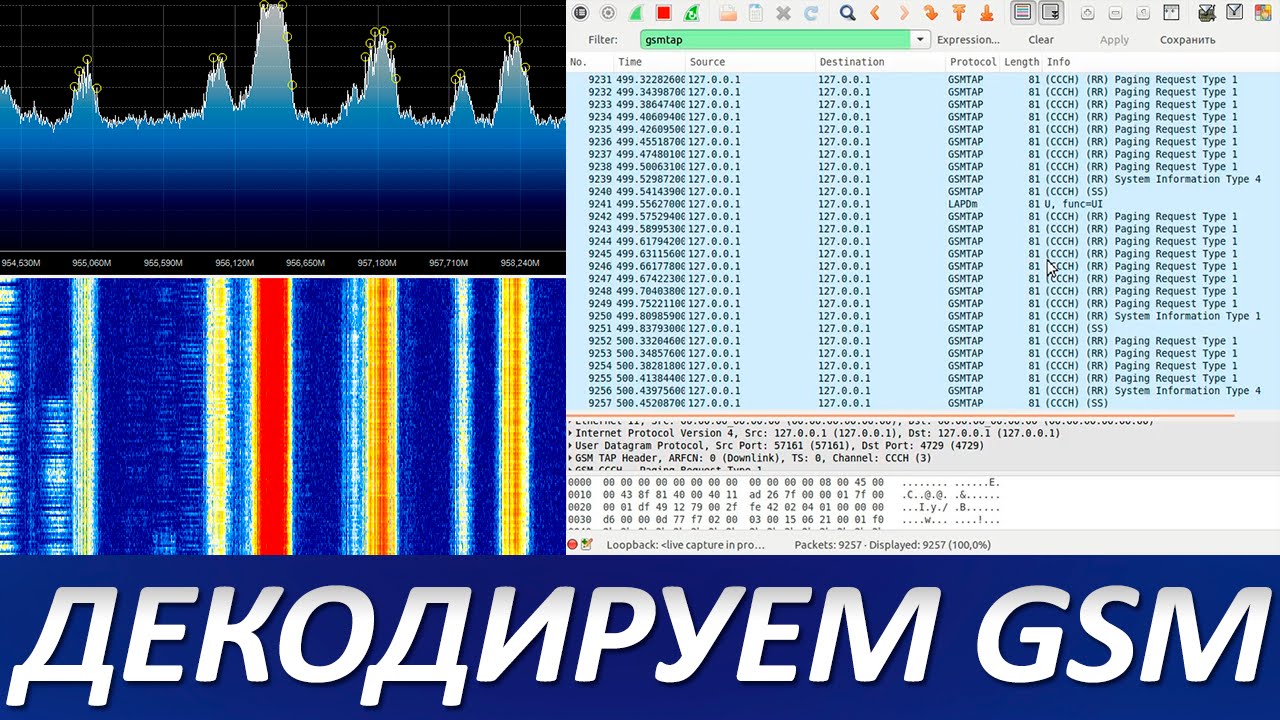Expand GSM TAP Header tree

click(571, 458)
